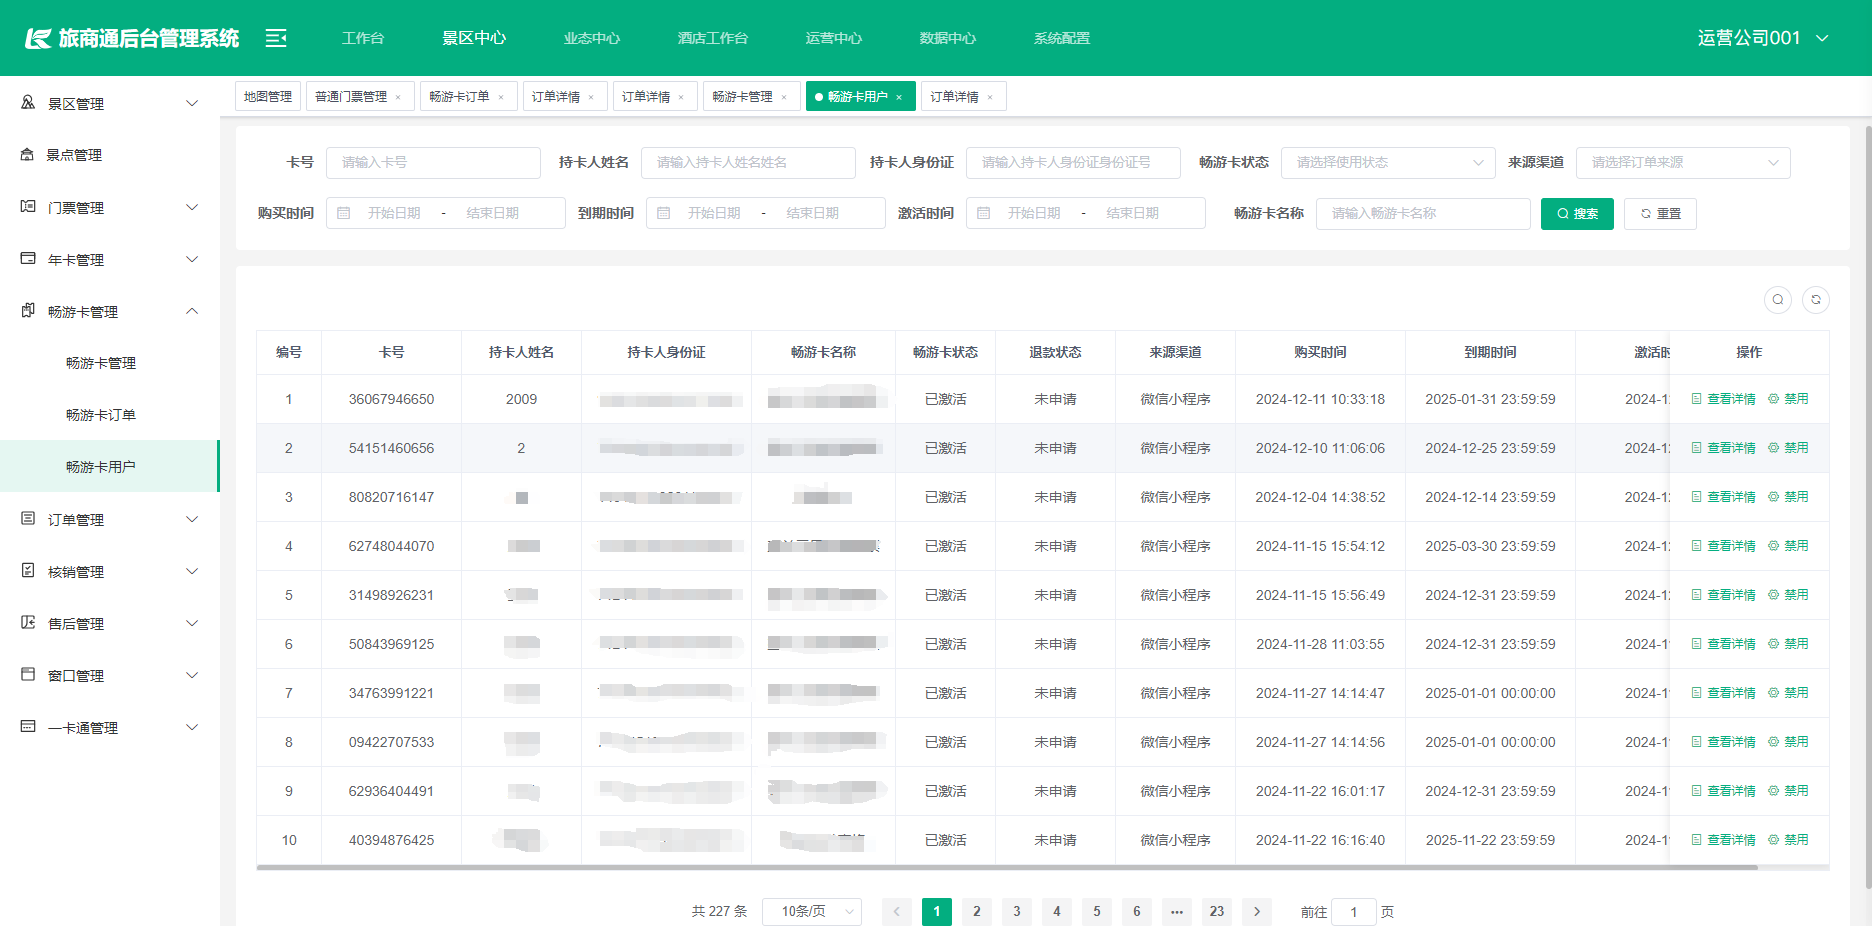Expand the 景区管理 sidebar menu
1872x926 pixels.
point(192,103)
